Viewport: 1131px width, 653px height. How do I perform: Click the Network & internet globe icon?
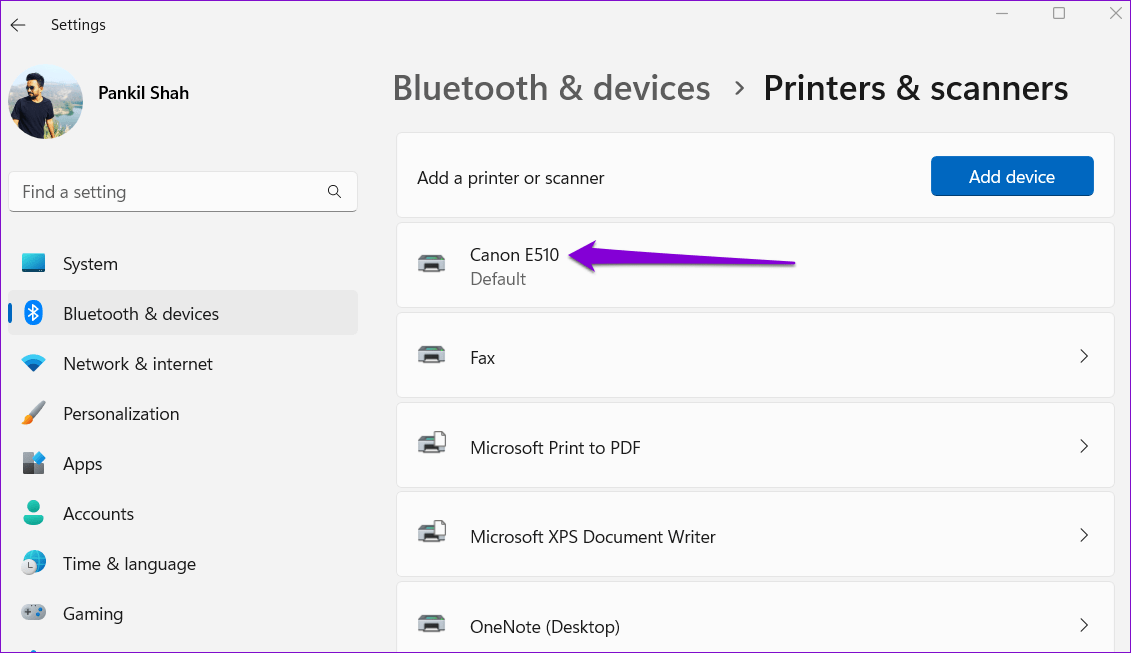[33, 363]
